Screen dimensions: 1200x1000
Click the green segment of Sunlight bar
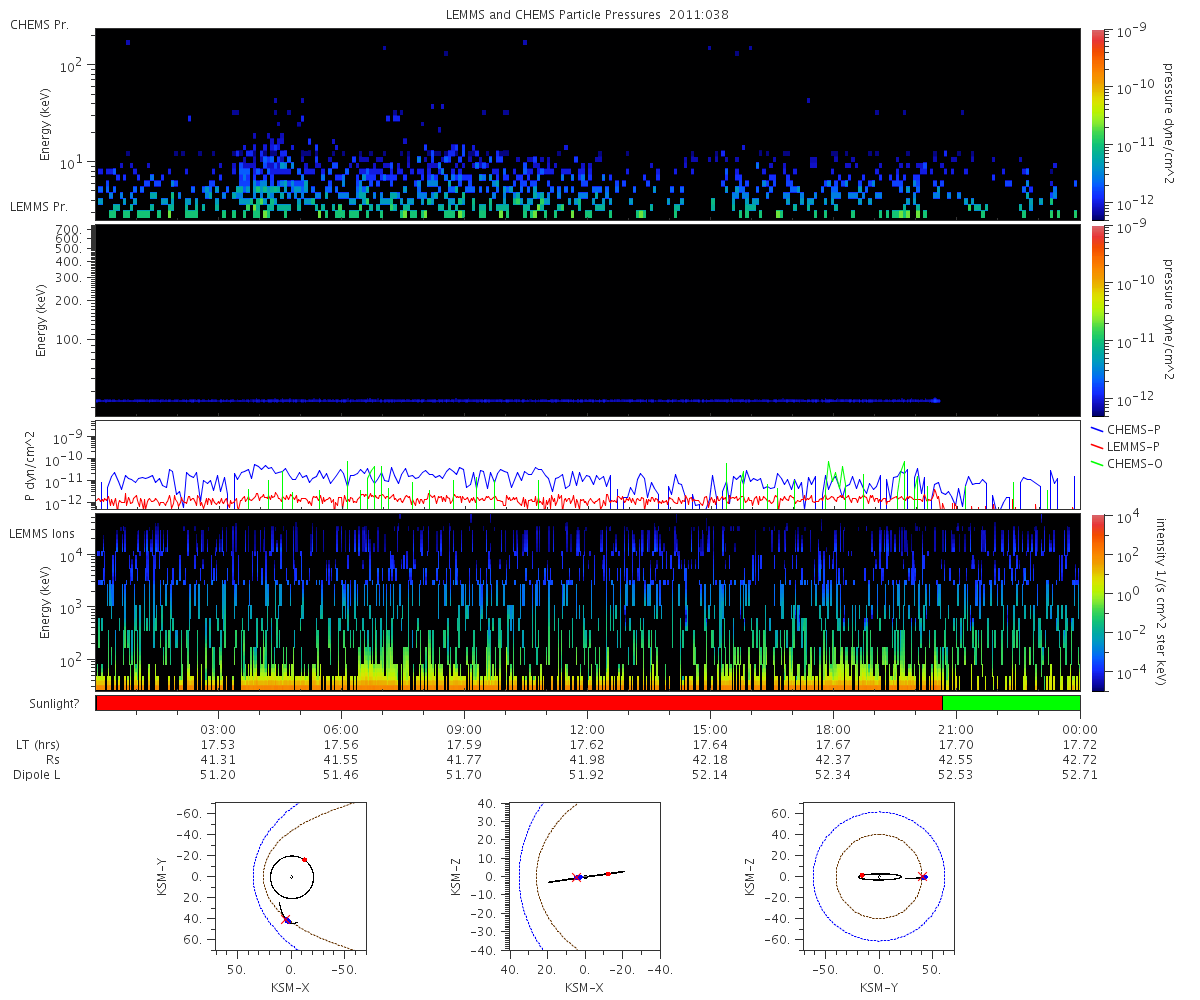[x=1011, y=703]
